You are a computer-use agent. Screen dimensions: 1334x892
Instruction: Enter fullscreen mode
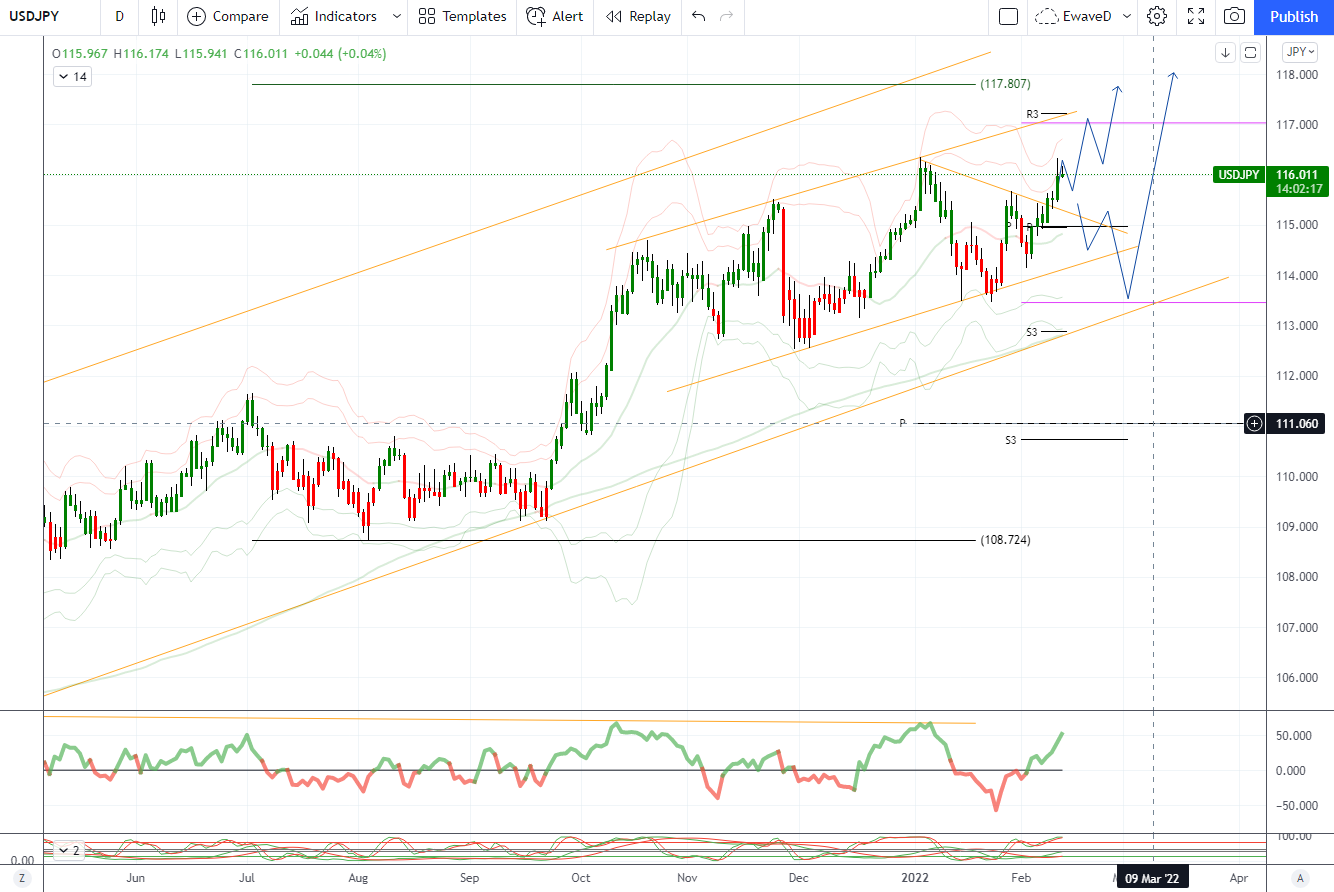pyautogui.click(x=1196, y=16)
